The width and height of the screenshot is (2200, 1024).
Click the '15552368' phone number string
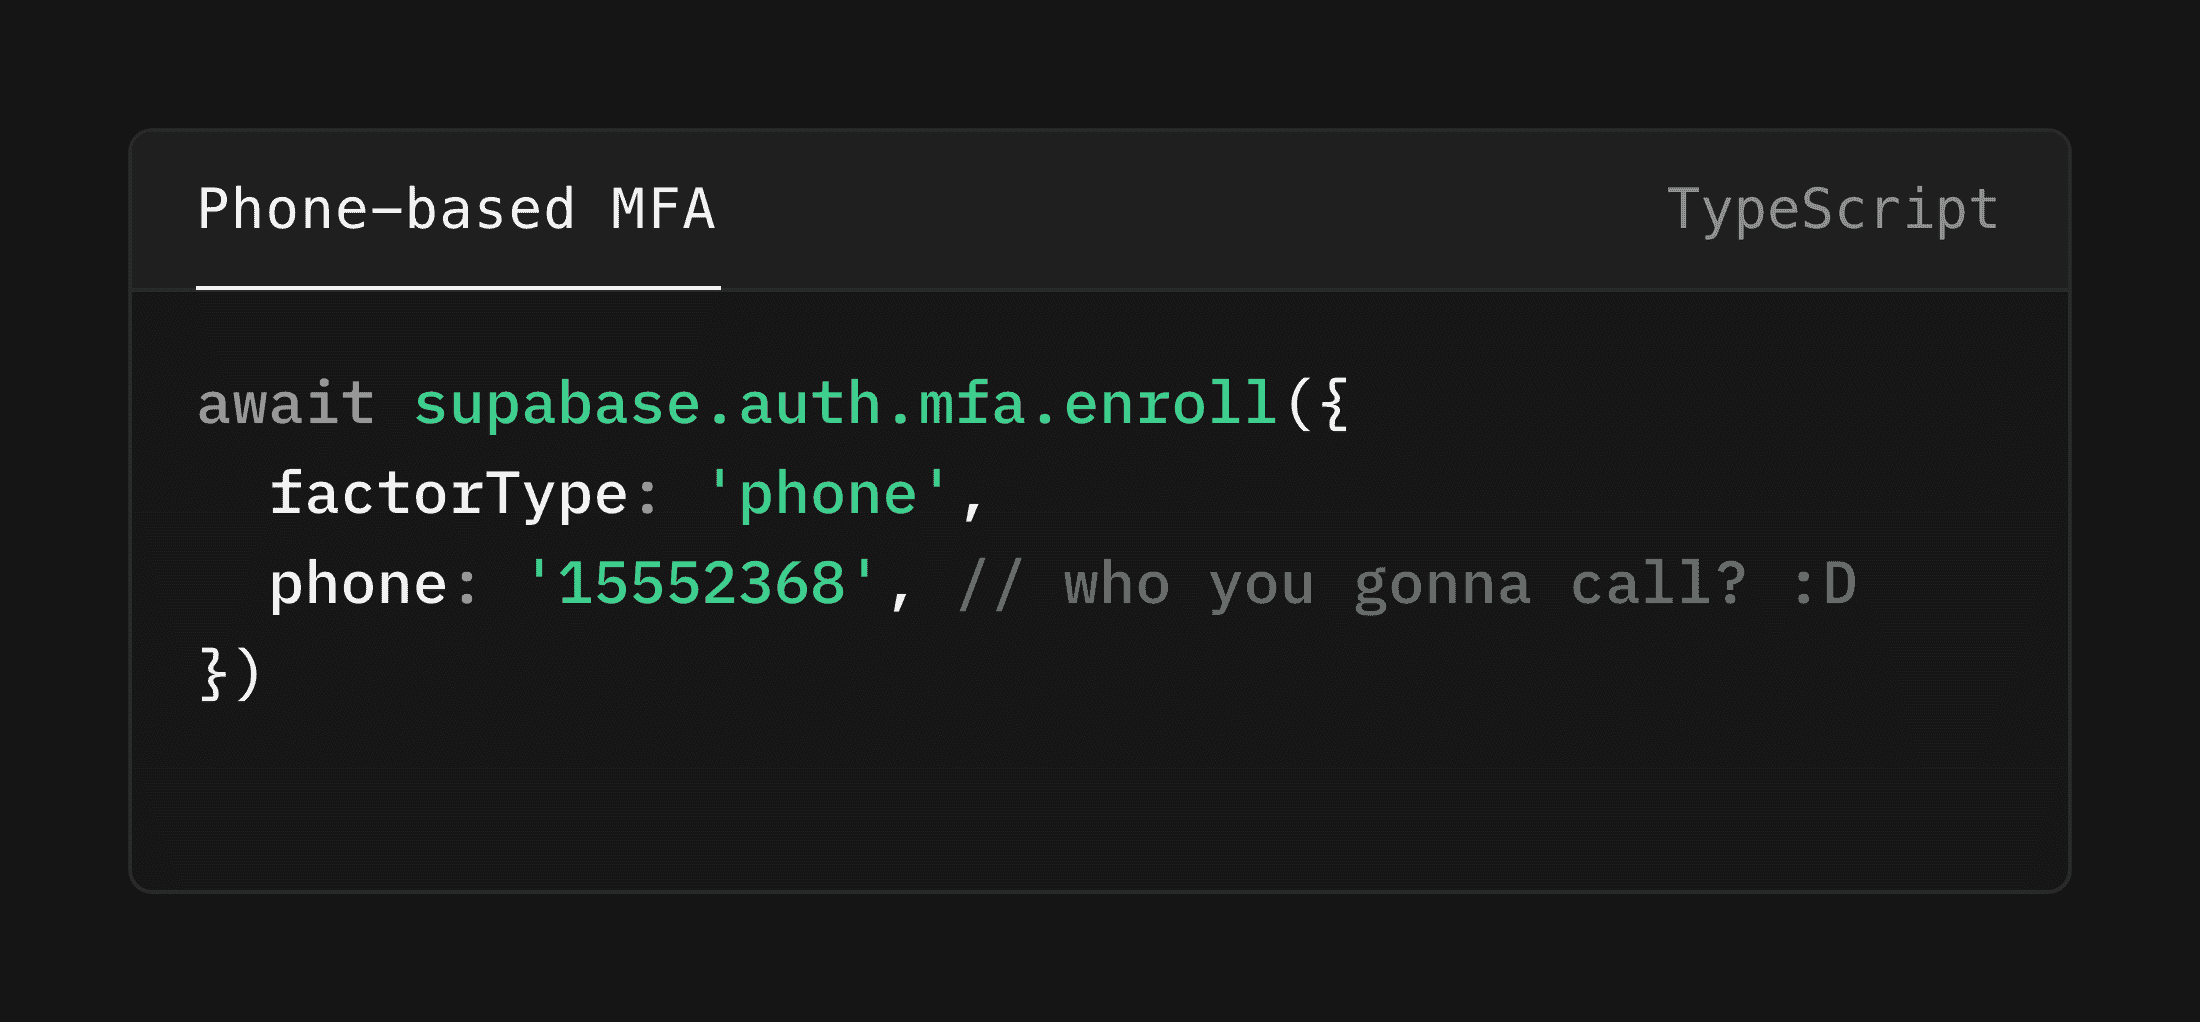(702, 583)
